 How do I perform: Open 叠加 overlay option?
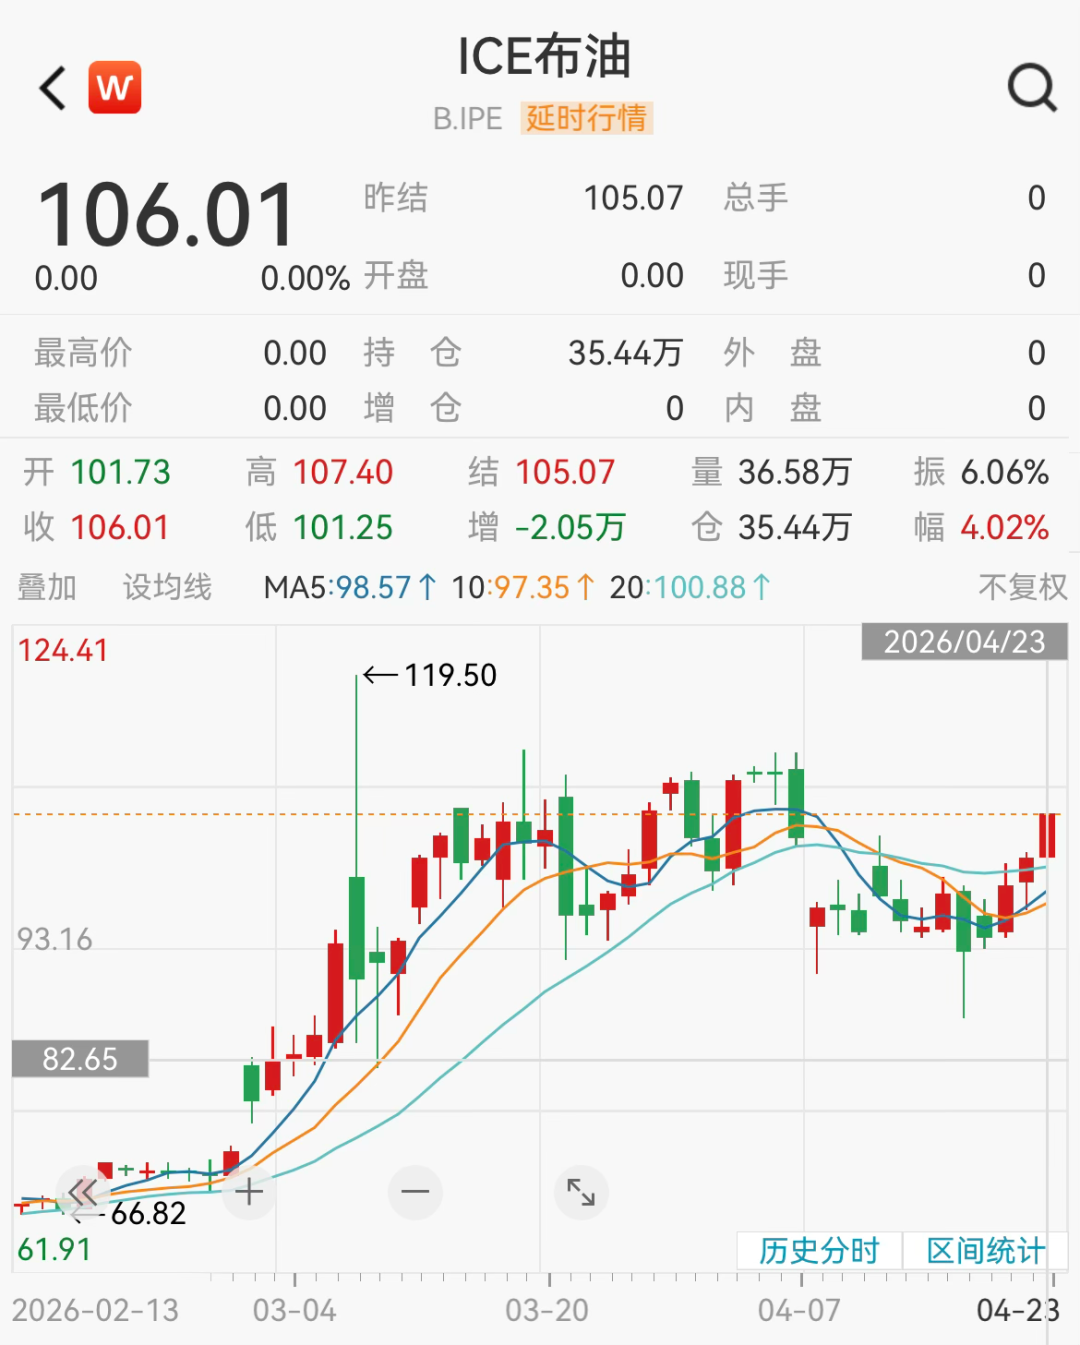[x=47, y=587]
